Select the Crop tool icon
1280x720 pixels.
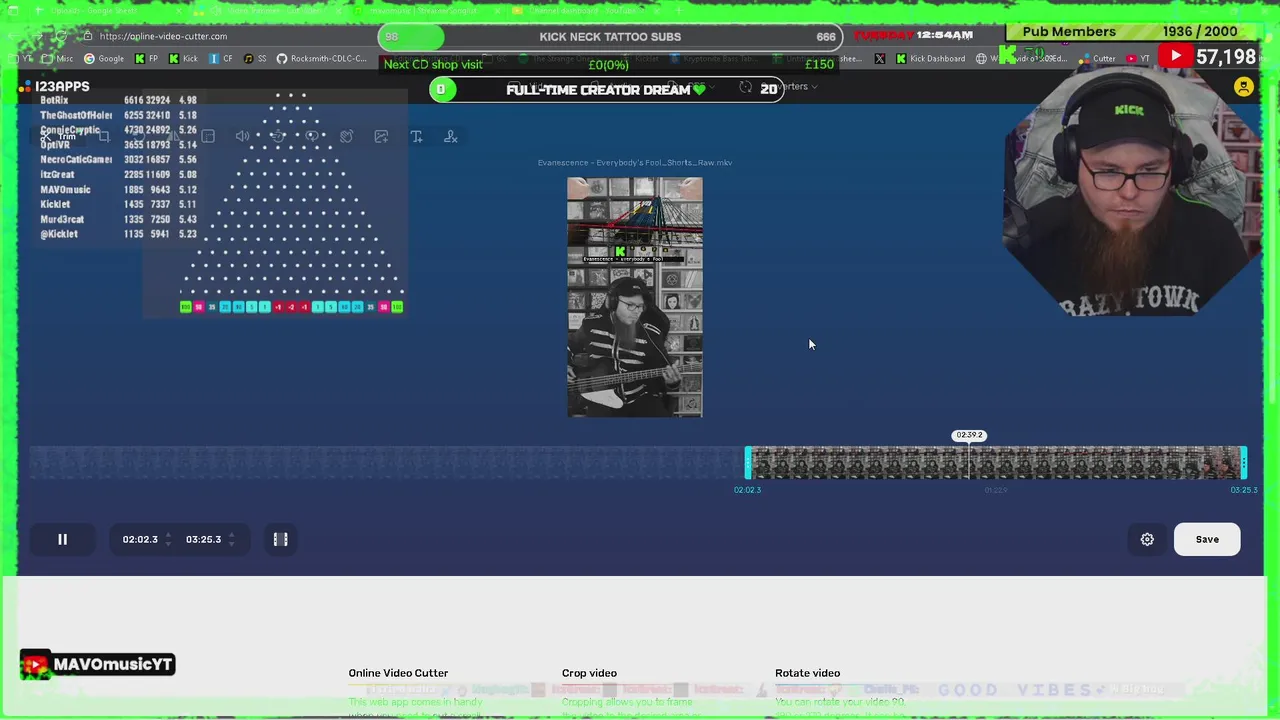[104, 136]
